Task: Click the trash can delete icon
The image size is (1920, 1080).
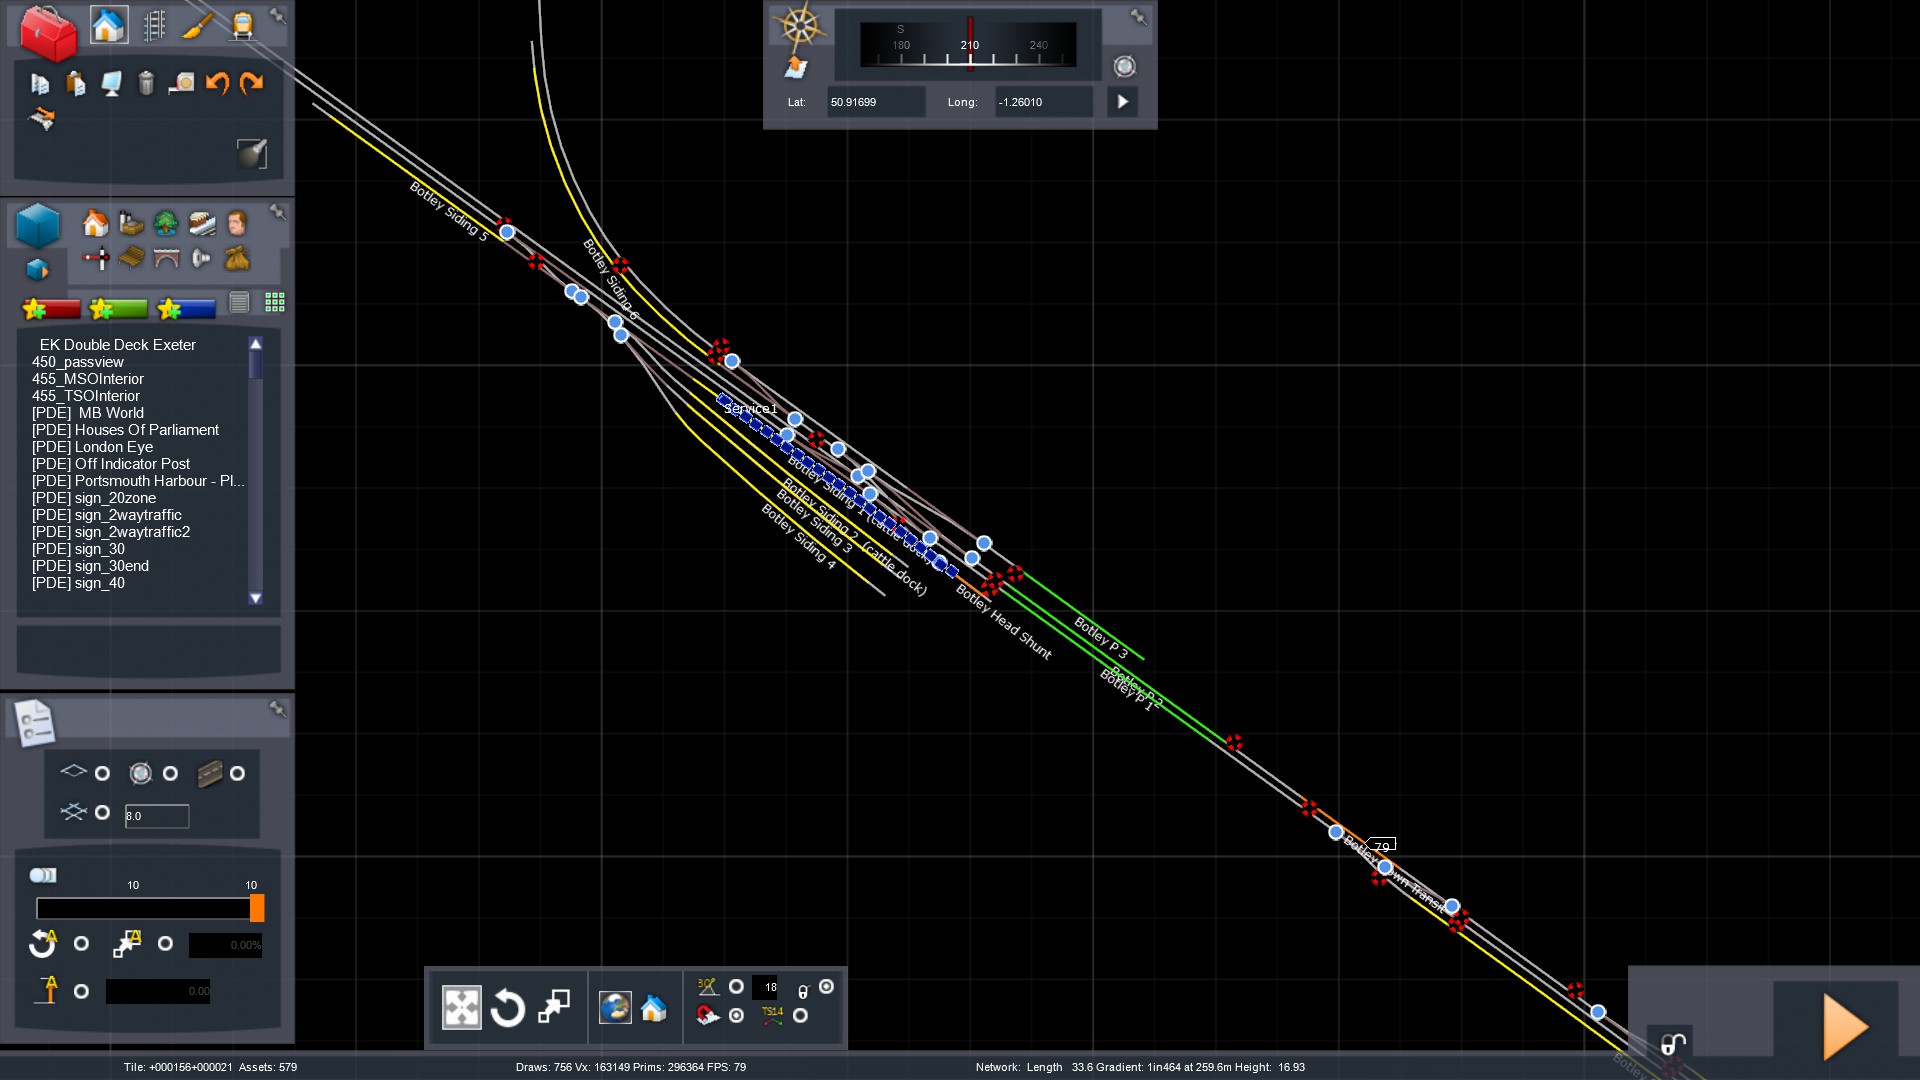Action: pyautogui.click(x=146, y=83)
